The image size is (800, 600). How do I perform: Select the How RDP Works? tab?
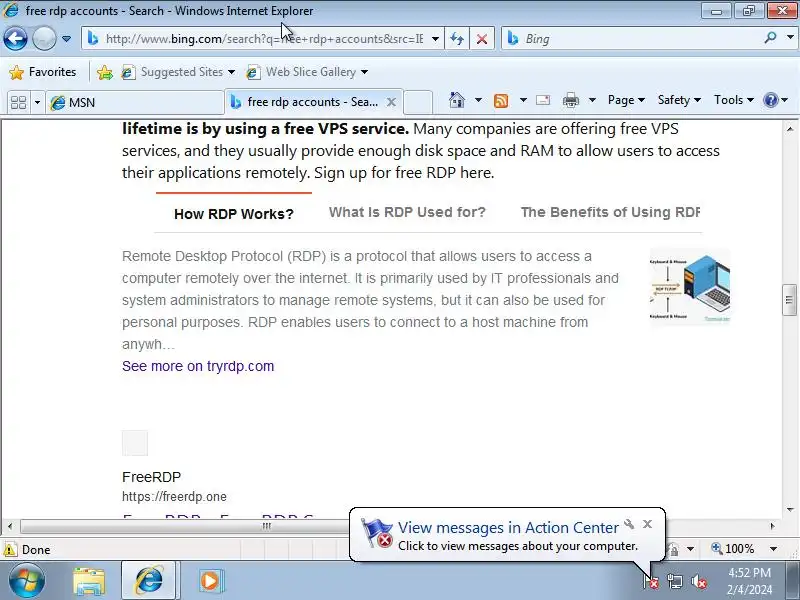coord(234,214)
